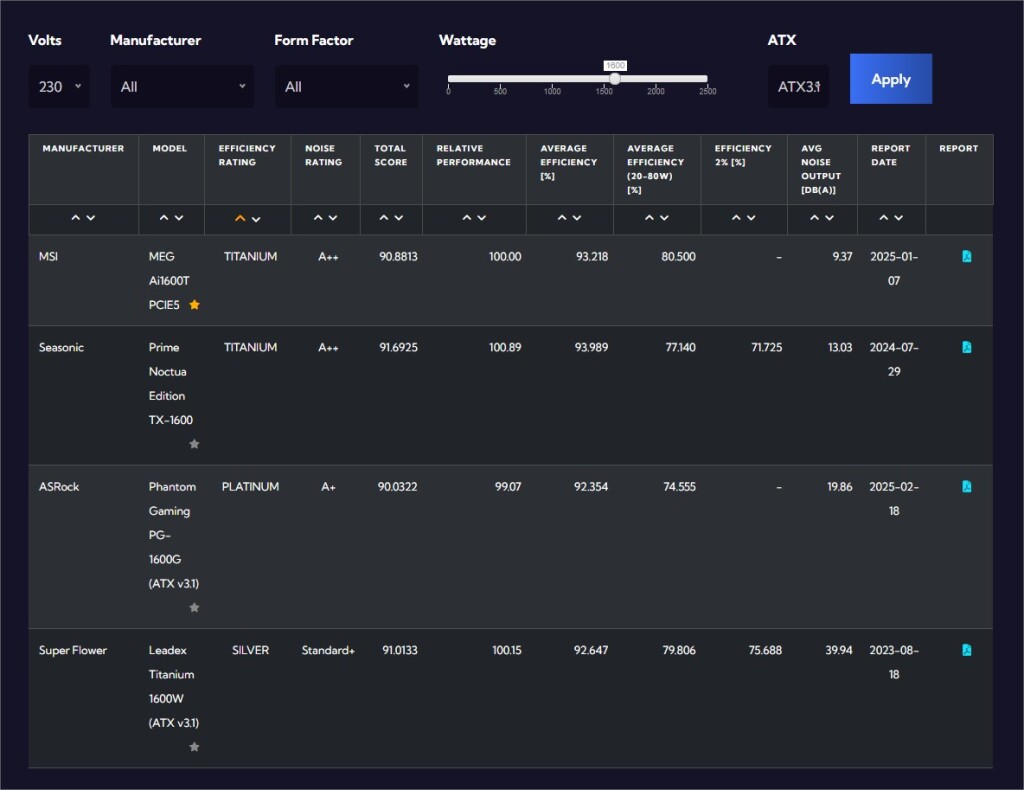Click the down sort arrow under Manufacturer
1024x790 pixels.
click(x=91, y=218)
